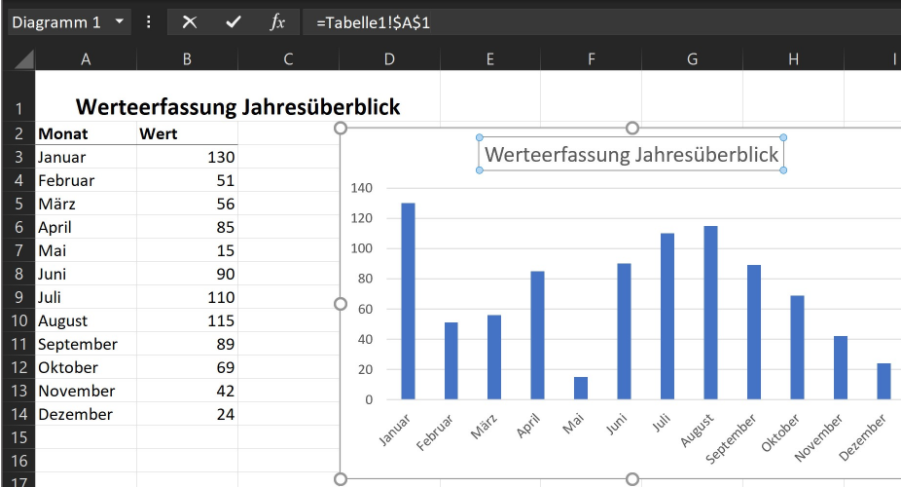
Task: Click the formula bar containing =Tabelle1!$A$1
Action: click(600, 21)
